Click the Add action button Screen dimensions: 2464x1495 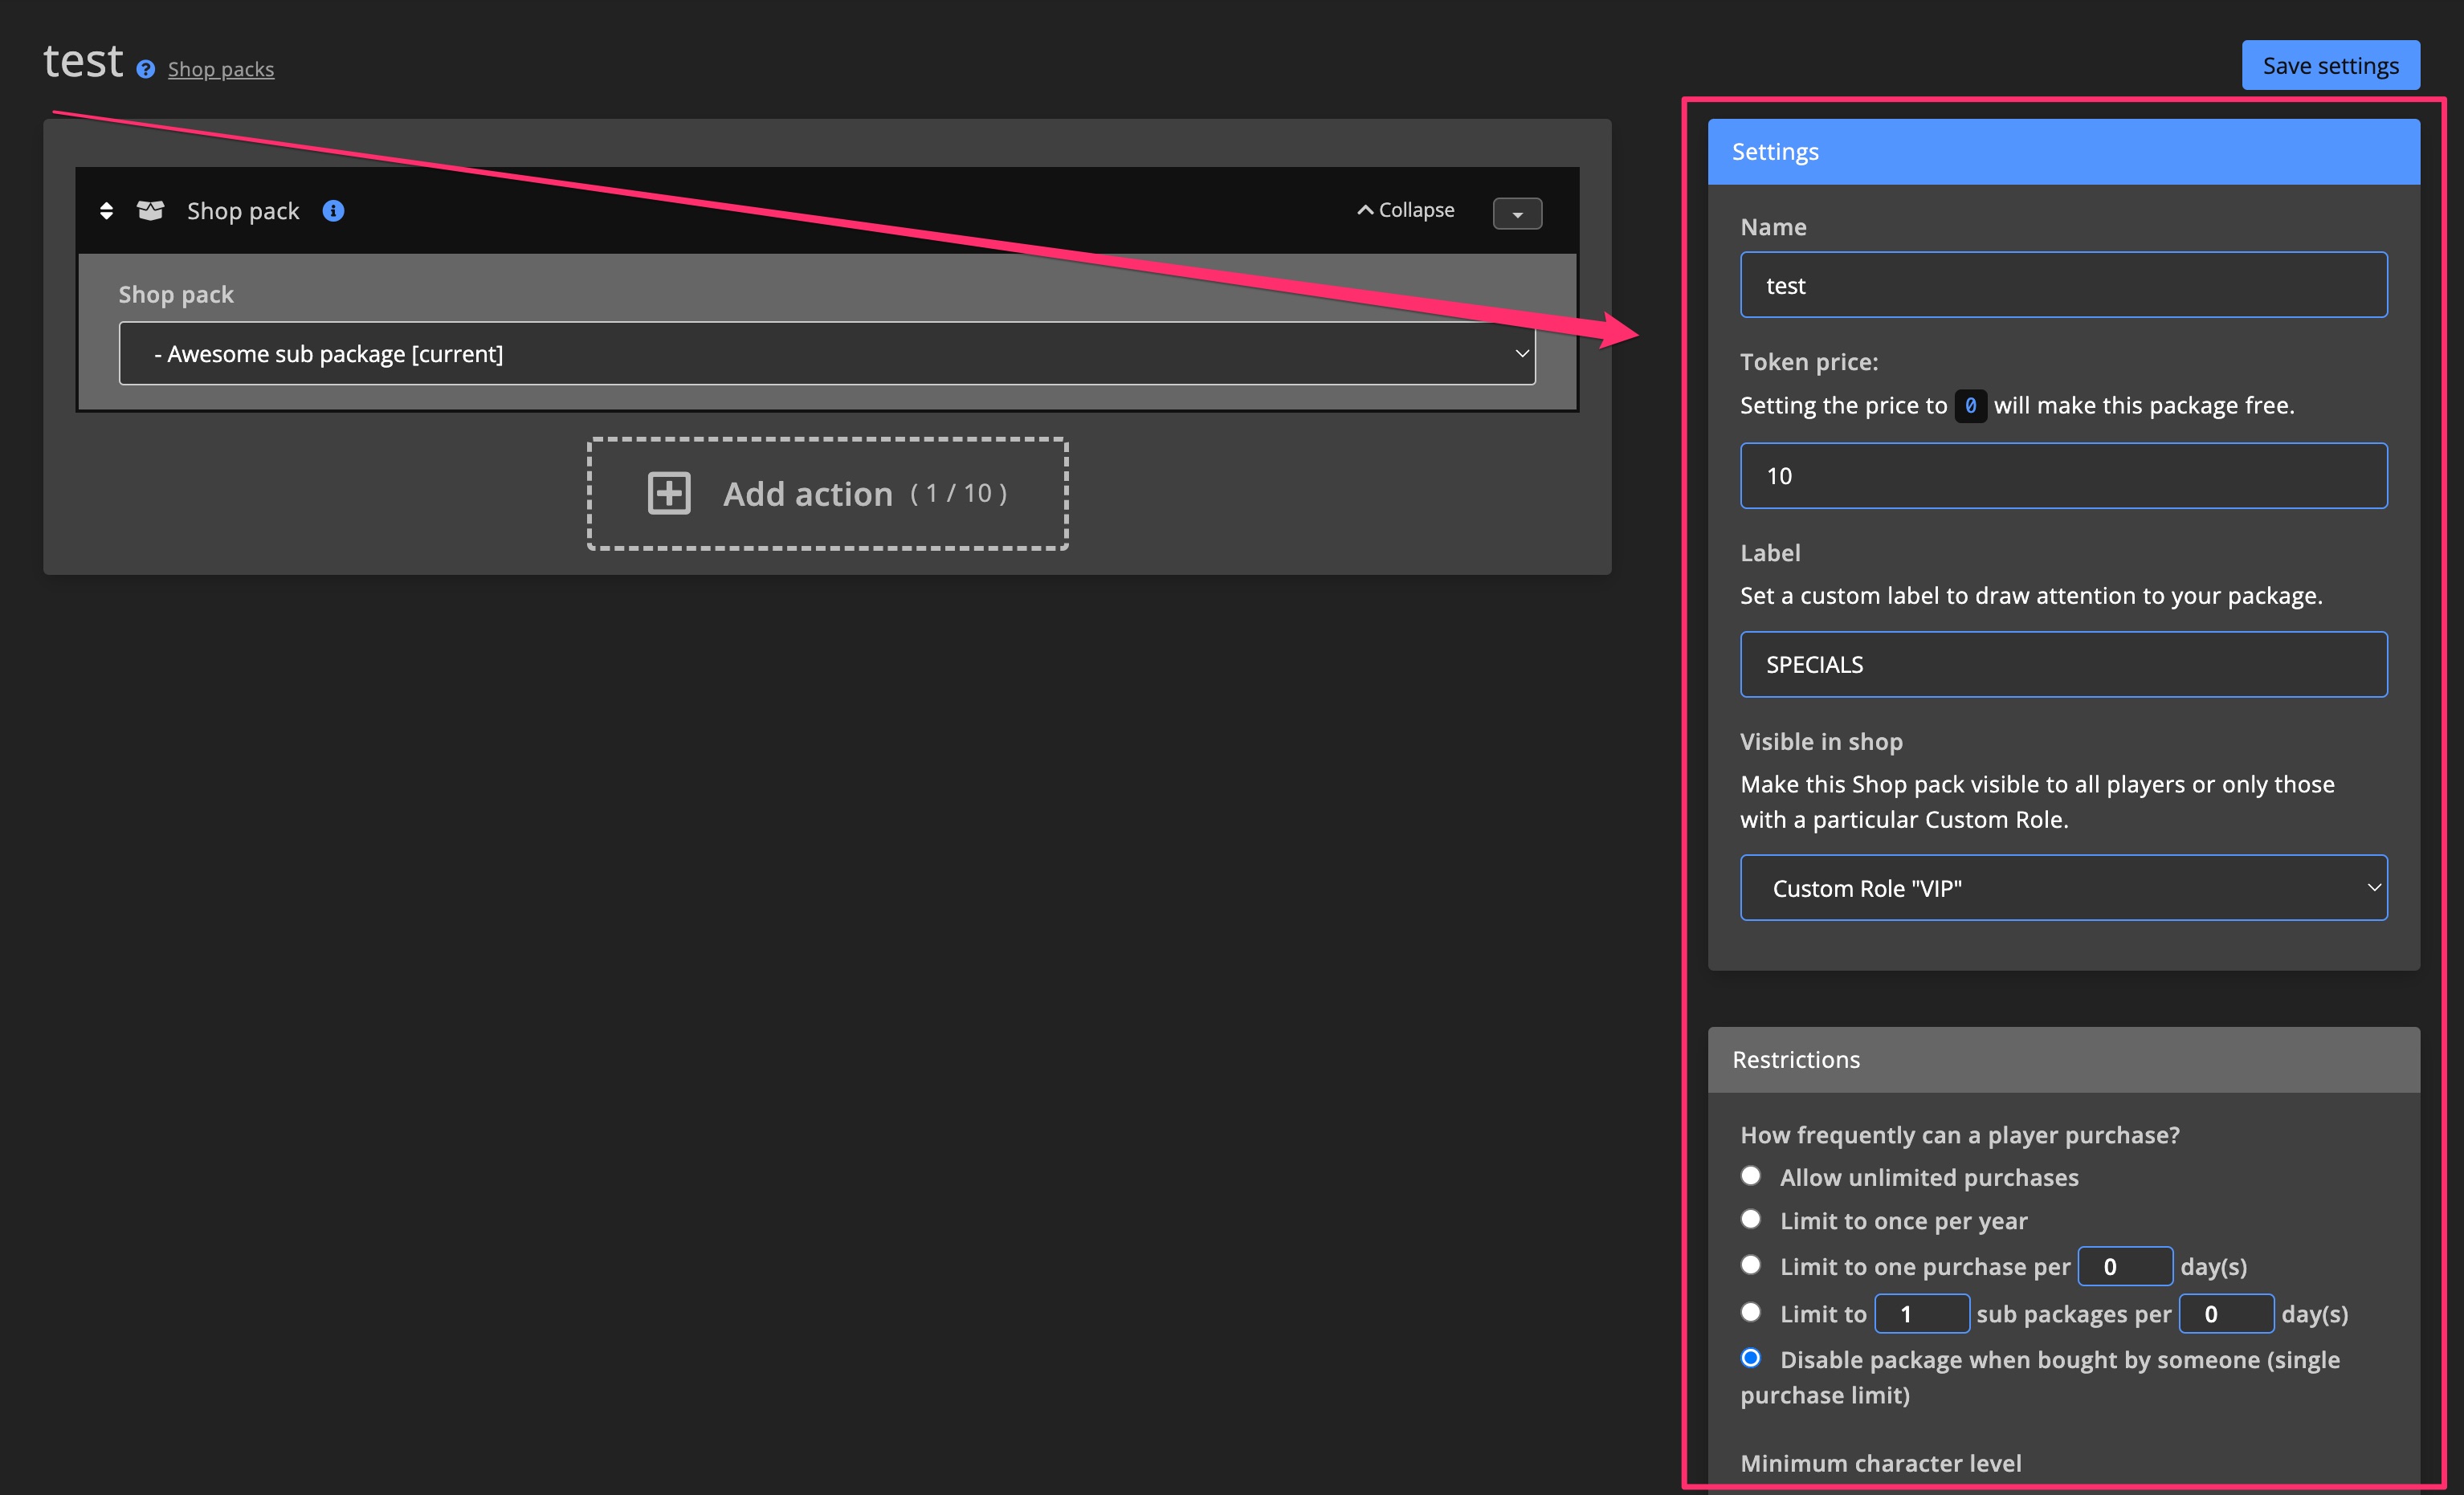[x=827, y=493]
